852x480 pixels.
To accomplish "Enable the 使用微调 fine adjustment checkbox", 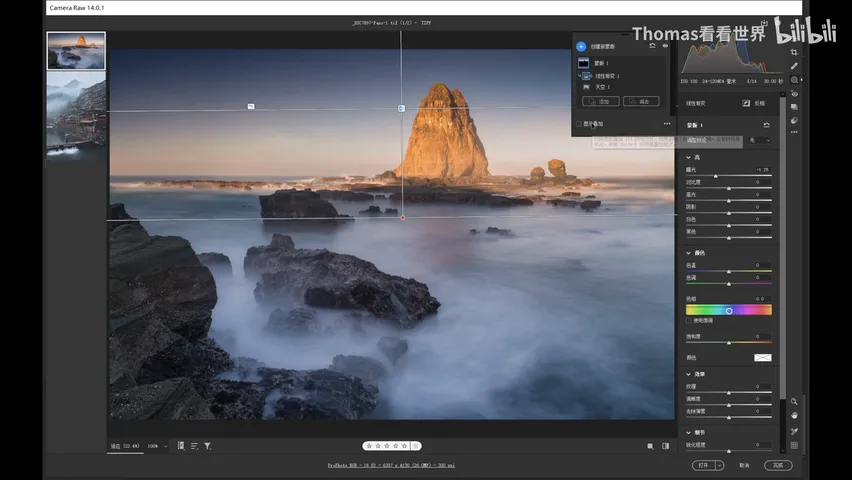I will coord(688,321).
